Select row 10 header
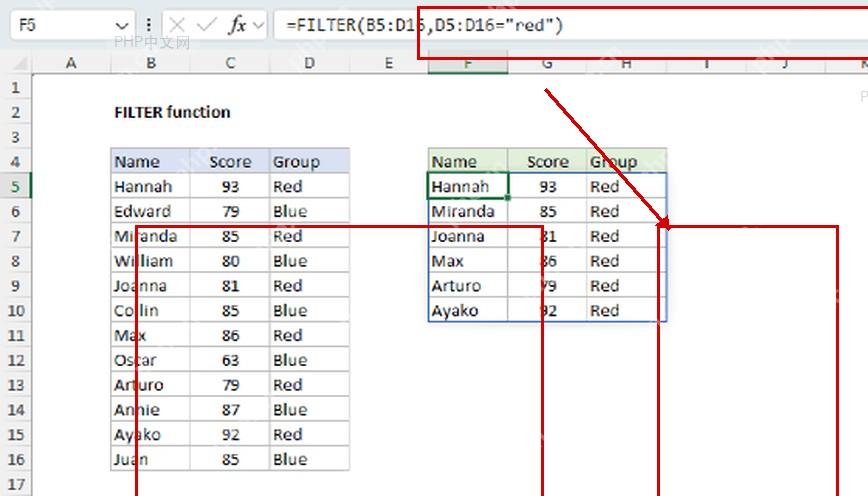This screenshot has width=868, height=496. point(16,311)
